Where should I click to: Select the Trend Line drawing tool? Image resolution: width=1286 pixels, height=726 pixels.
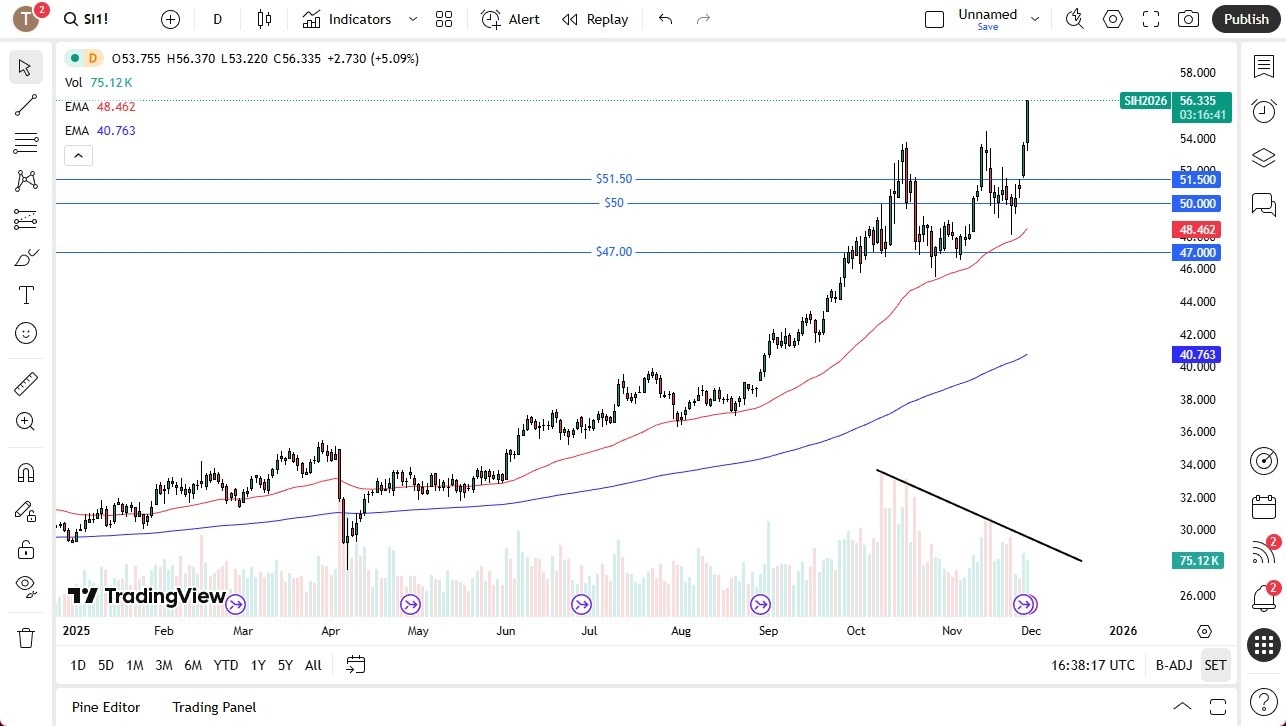25,105
